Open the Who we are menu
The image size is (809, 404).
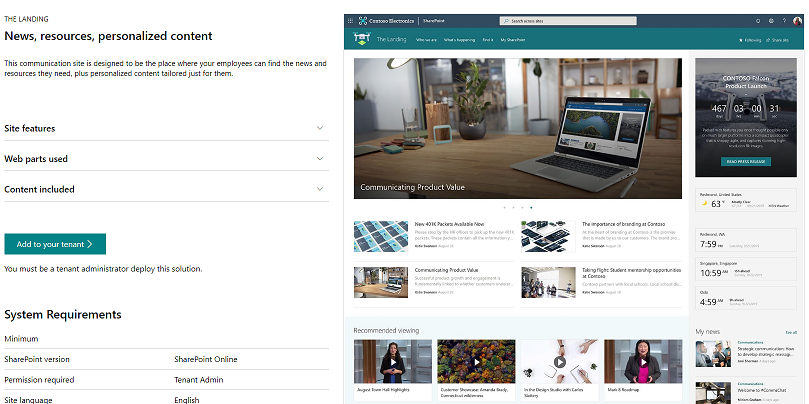[x=426, y=40]
